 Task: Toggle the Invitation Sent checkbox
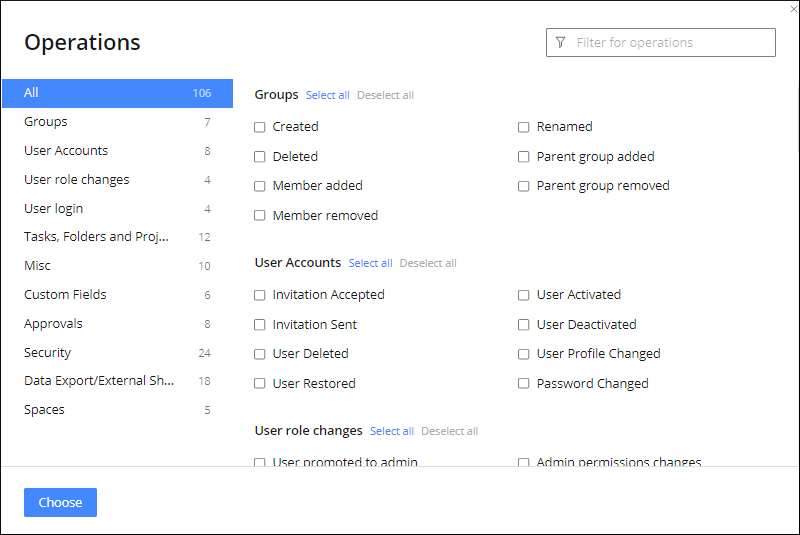point(260,325)
